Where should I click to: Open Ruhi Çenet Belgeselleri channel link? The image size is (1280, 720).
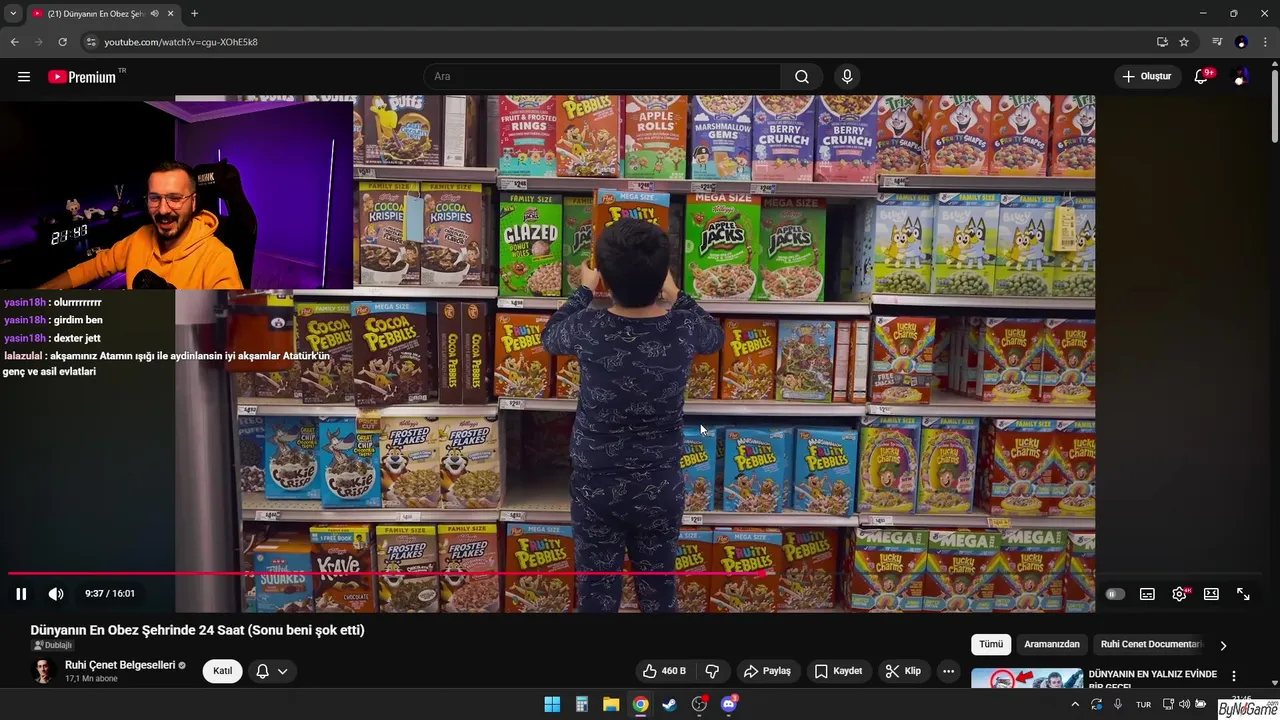120,665
